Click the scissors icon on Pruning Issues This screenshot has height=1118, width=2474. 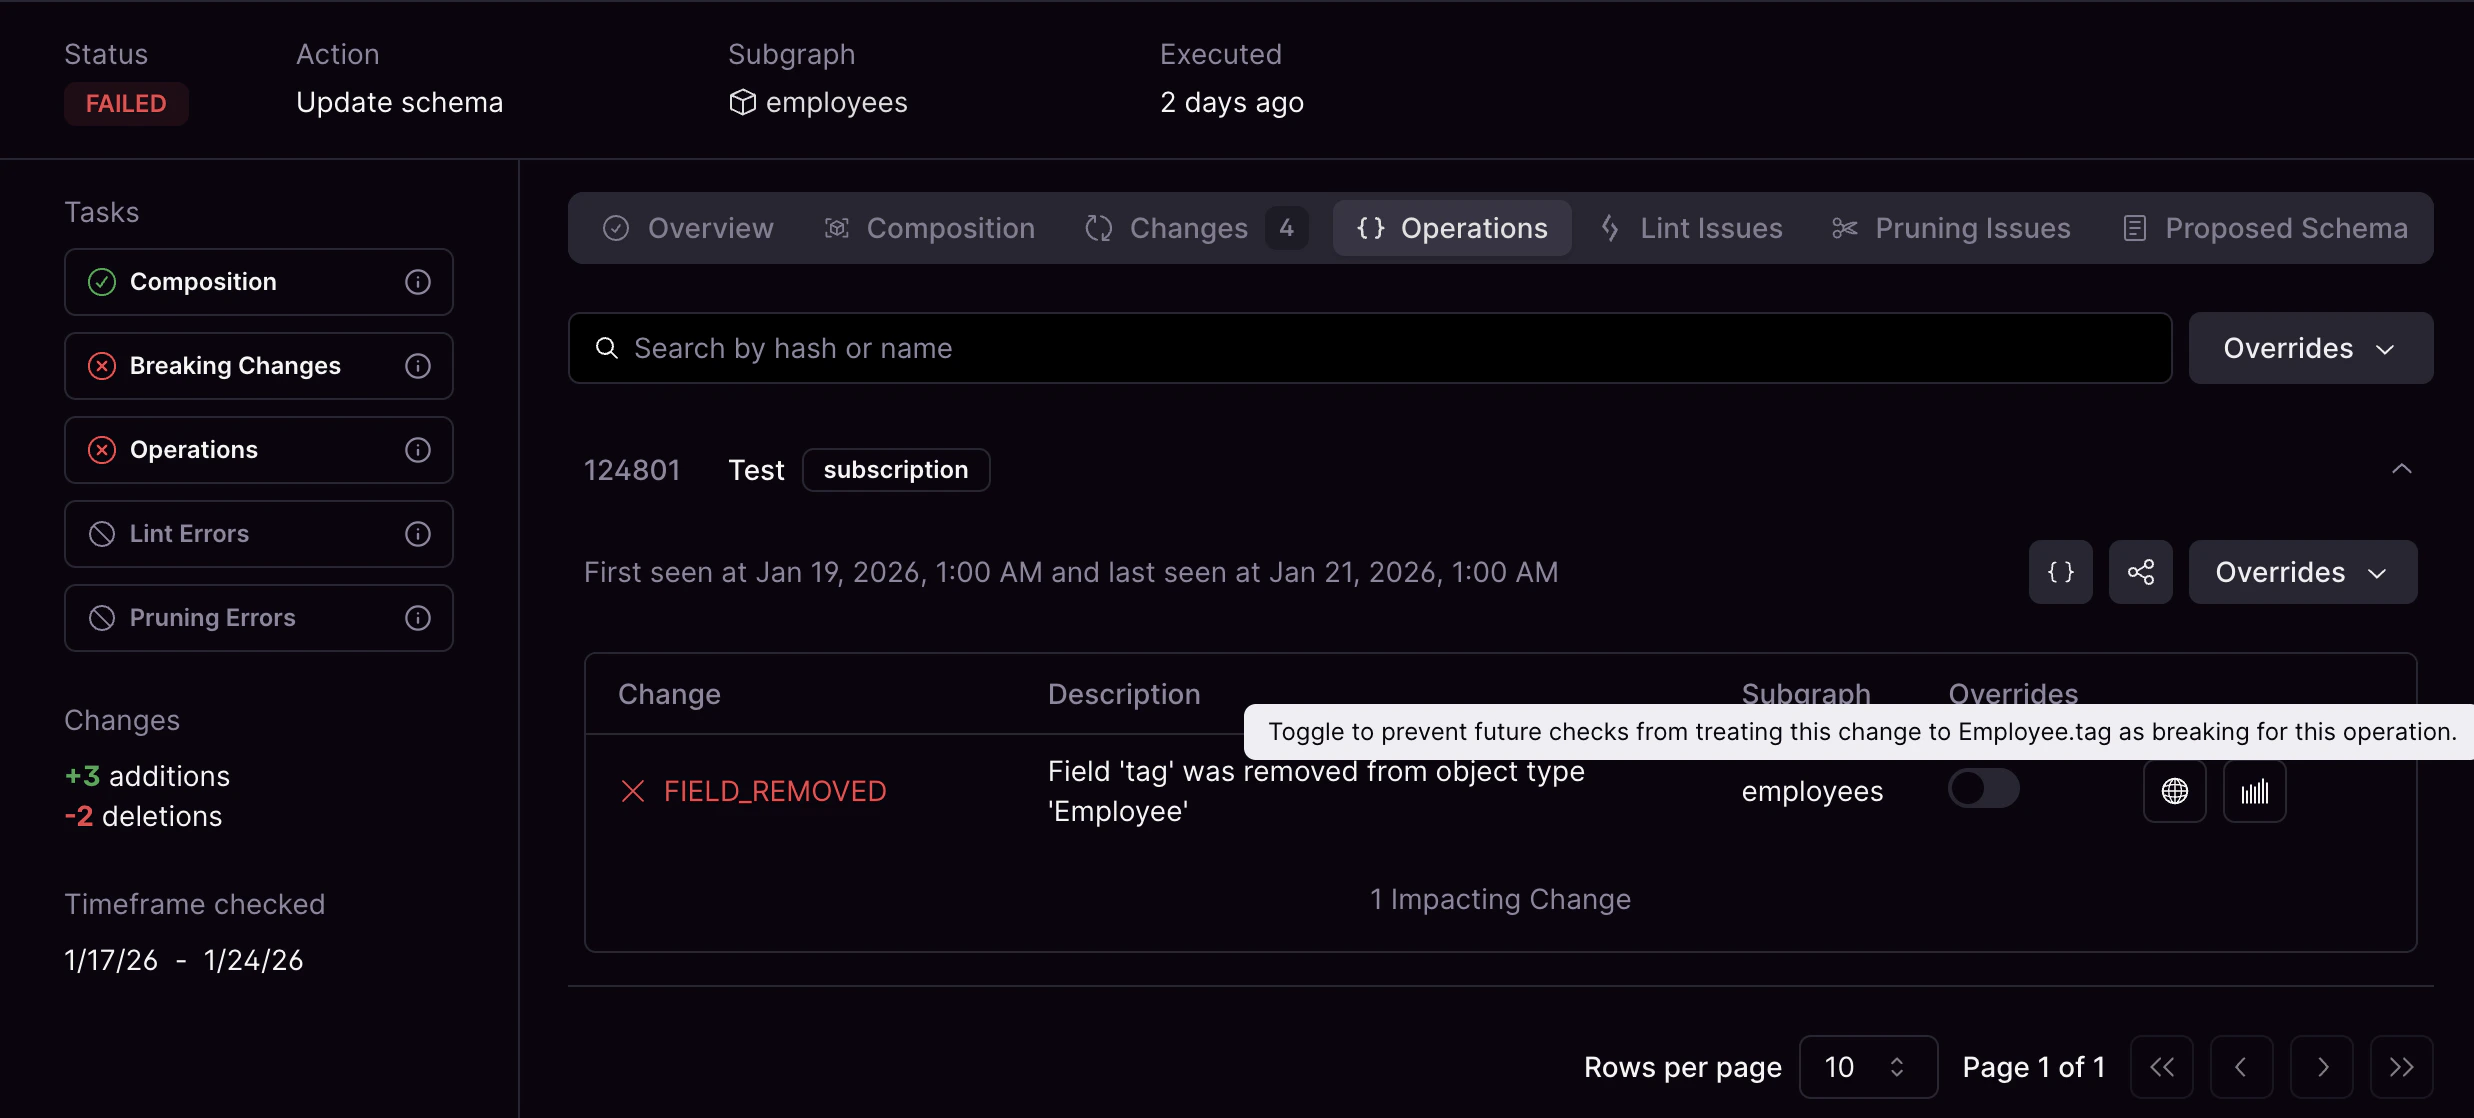tap(1844, 228)
